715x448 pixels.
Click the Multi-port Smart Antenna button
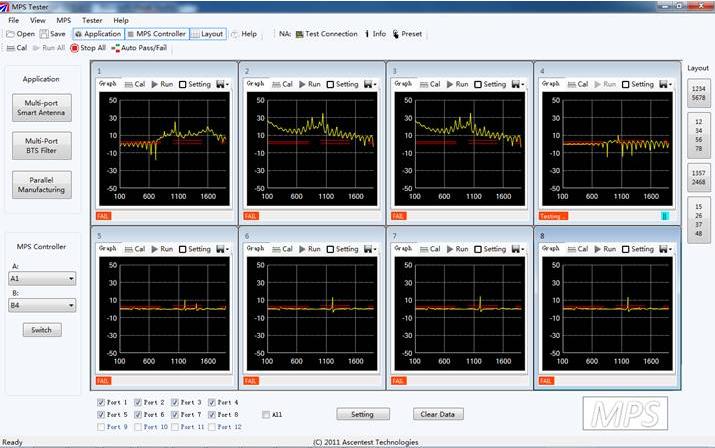(42, 108)
